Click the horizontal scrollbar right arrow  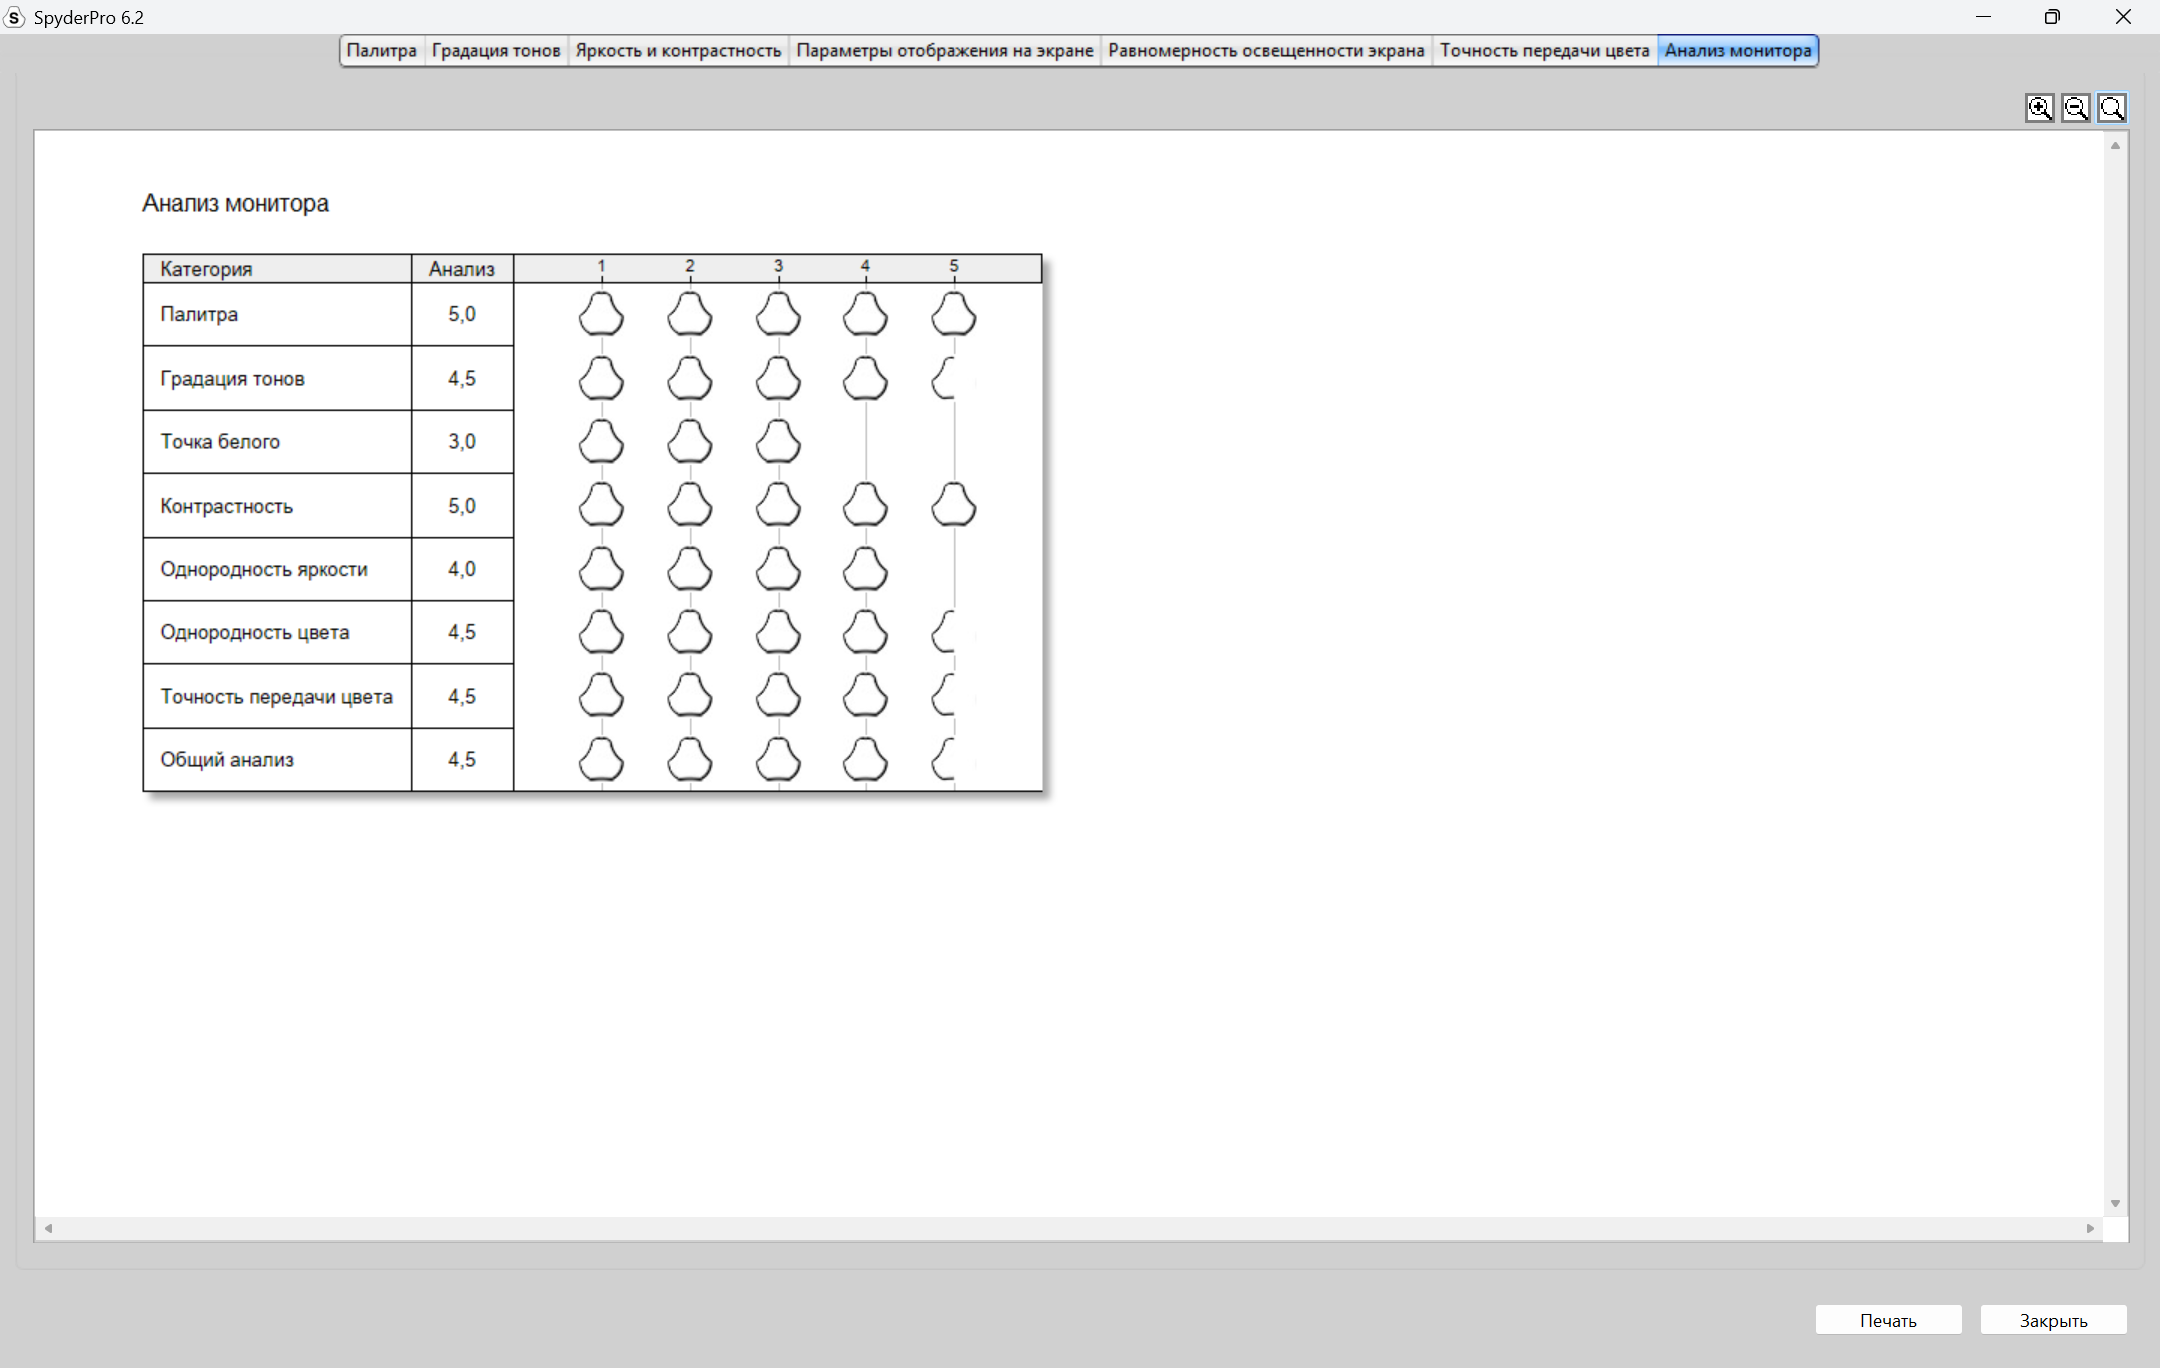(x=2090, y=1228)
